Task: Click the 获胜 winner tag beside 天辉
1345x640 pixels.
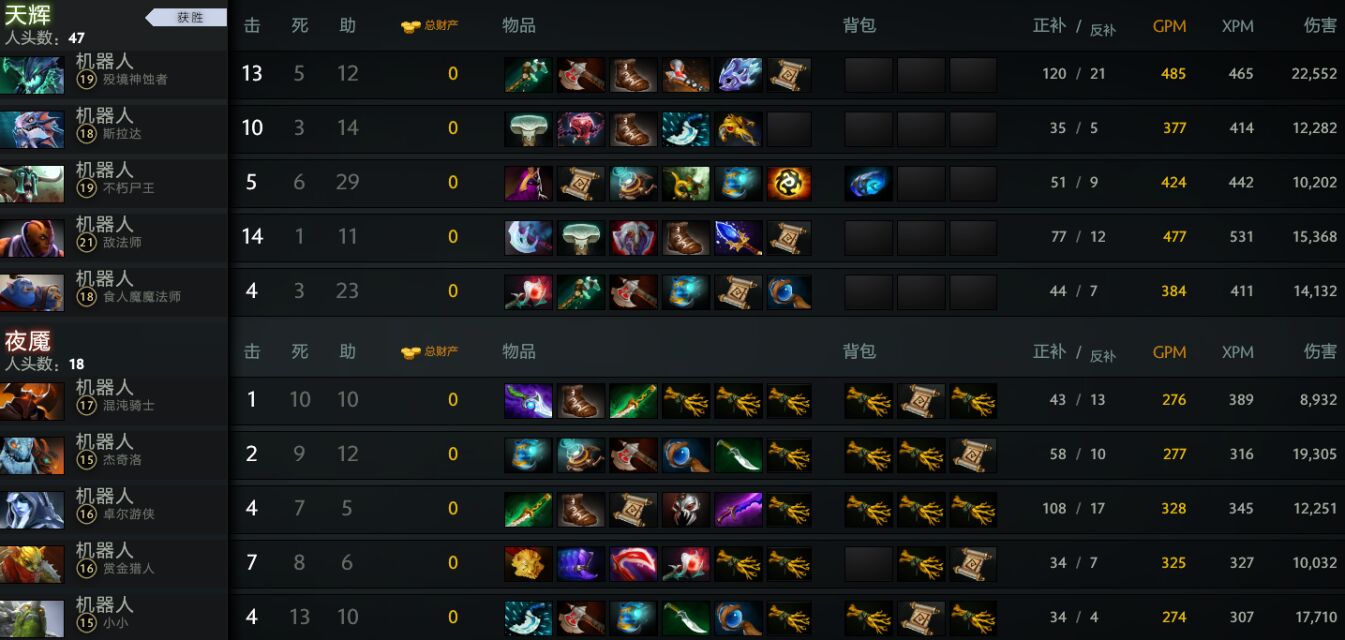Action: click(188, 17)
